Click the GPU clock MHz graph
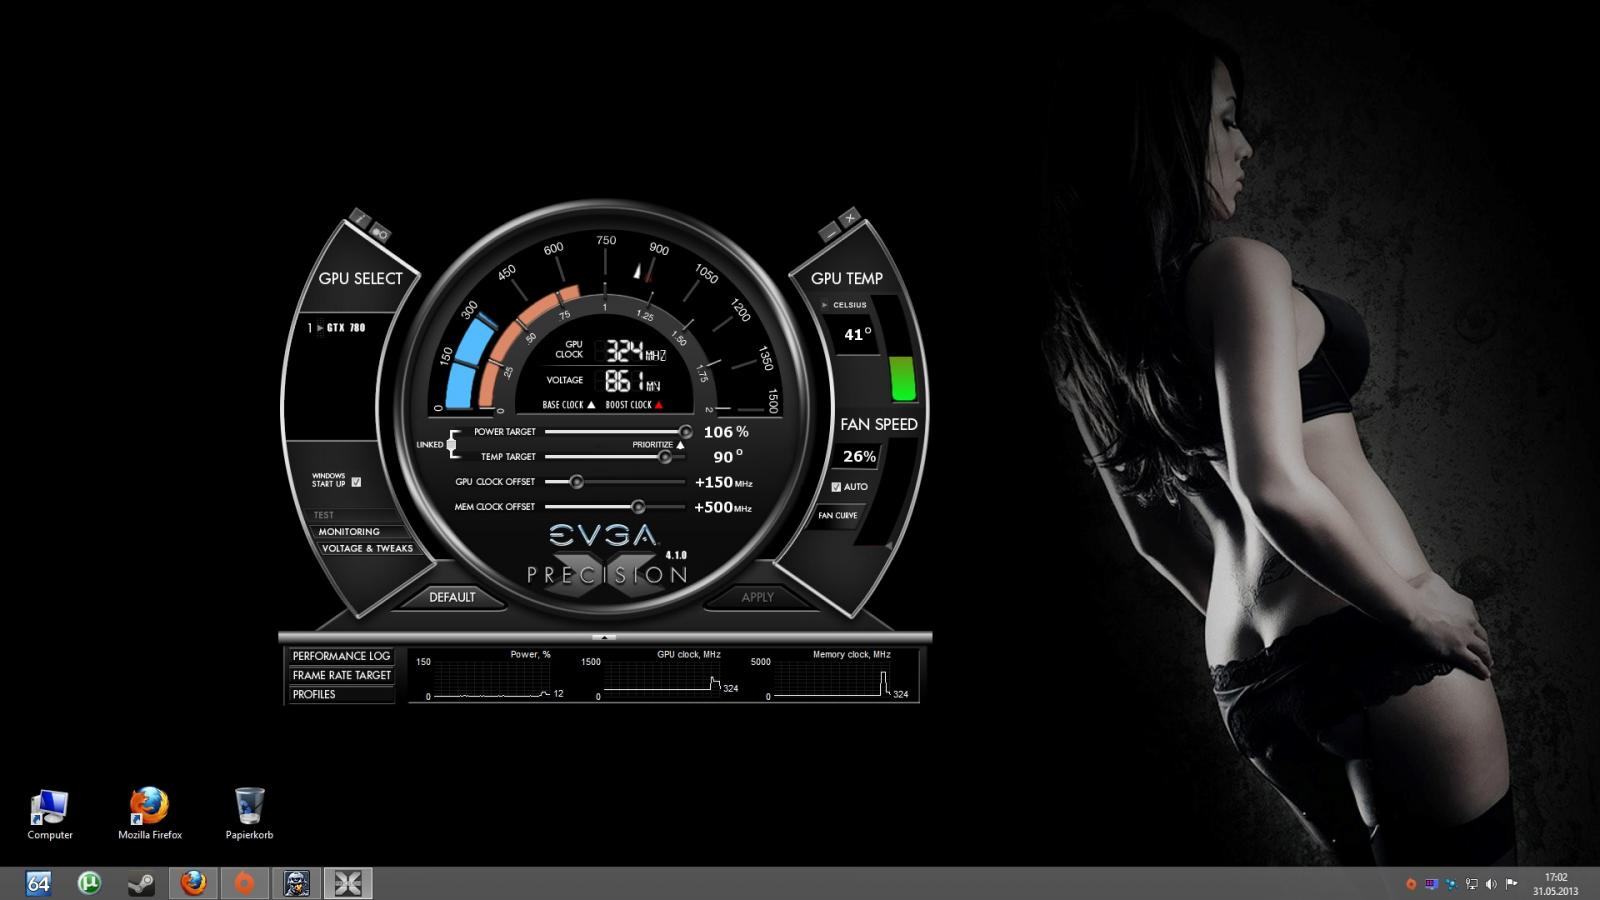1600x900 pixels. point(661,679)
